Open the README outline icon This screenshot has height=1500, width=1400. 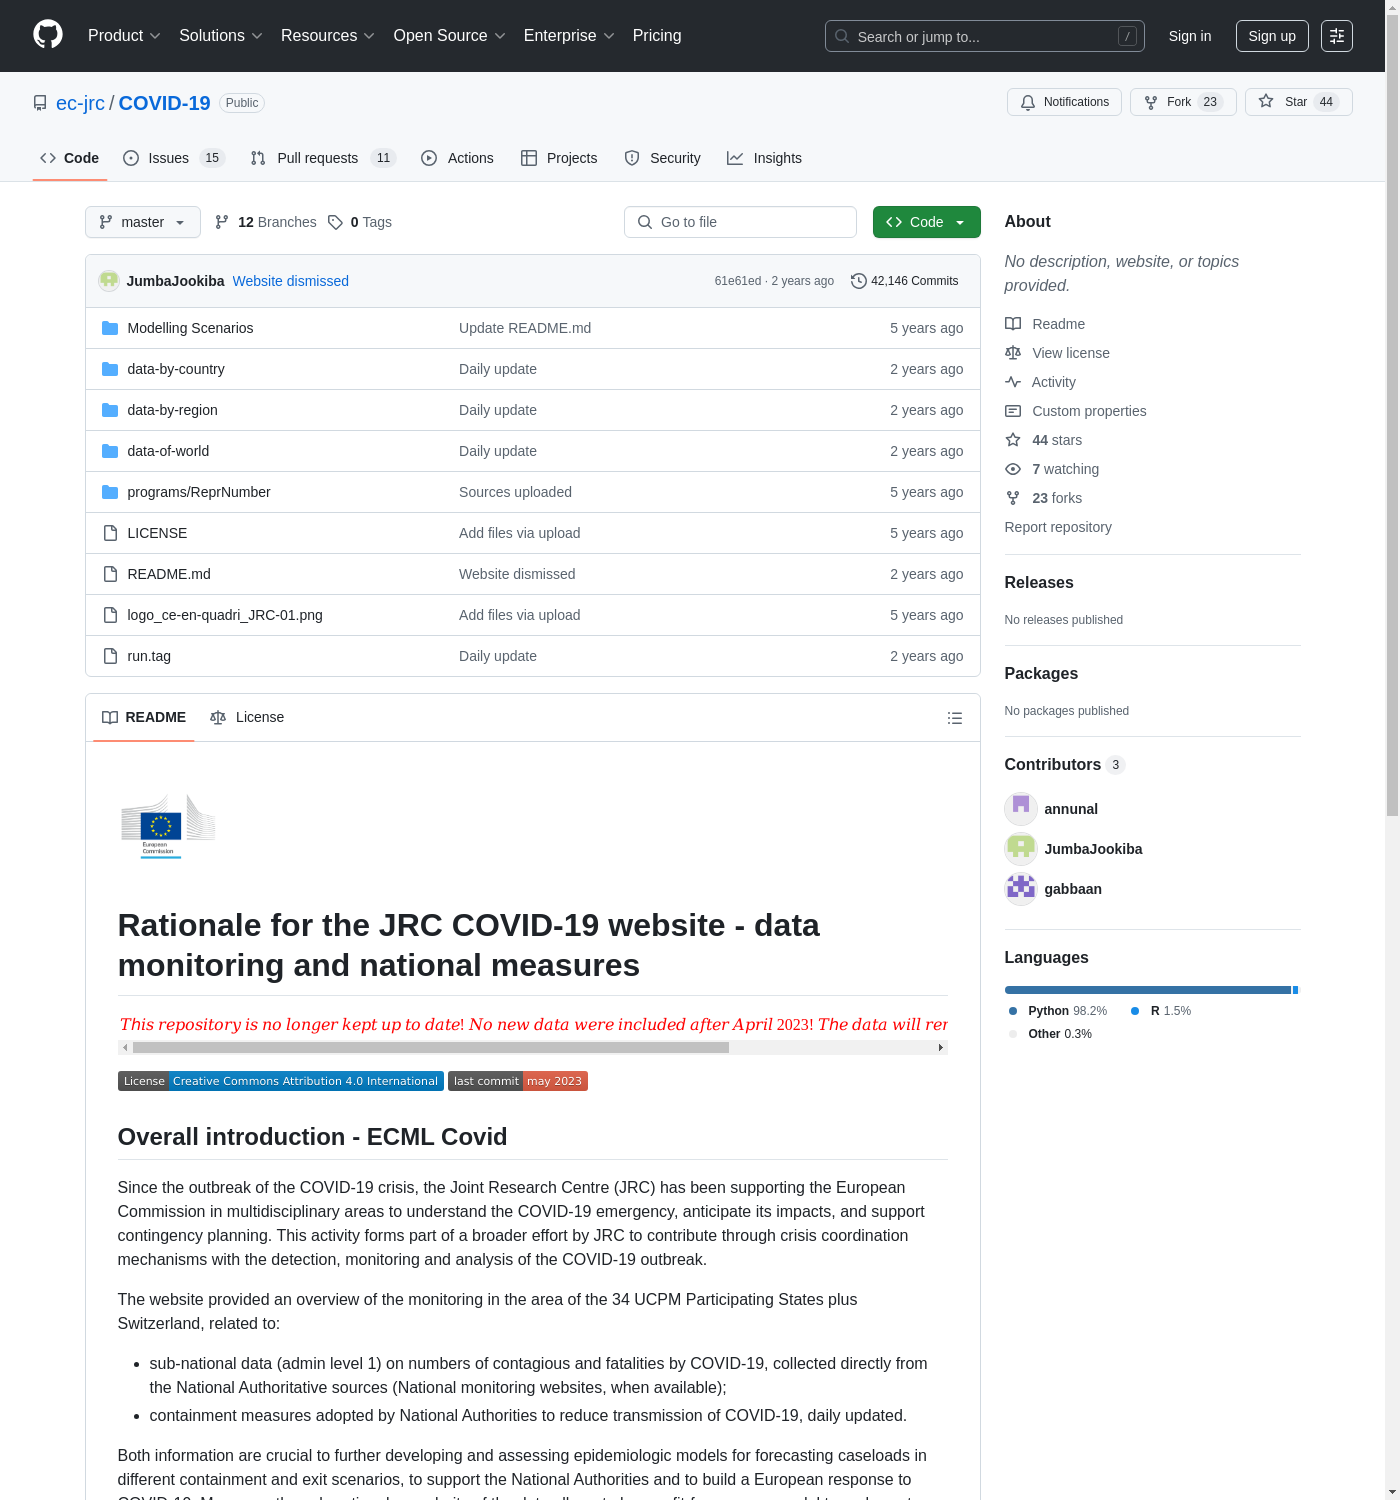coord(954,718)
